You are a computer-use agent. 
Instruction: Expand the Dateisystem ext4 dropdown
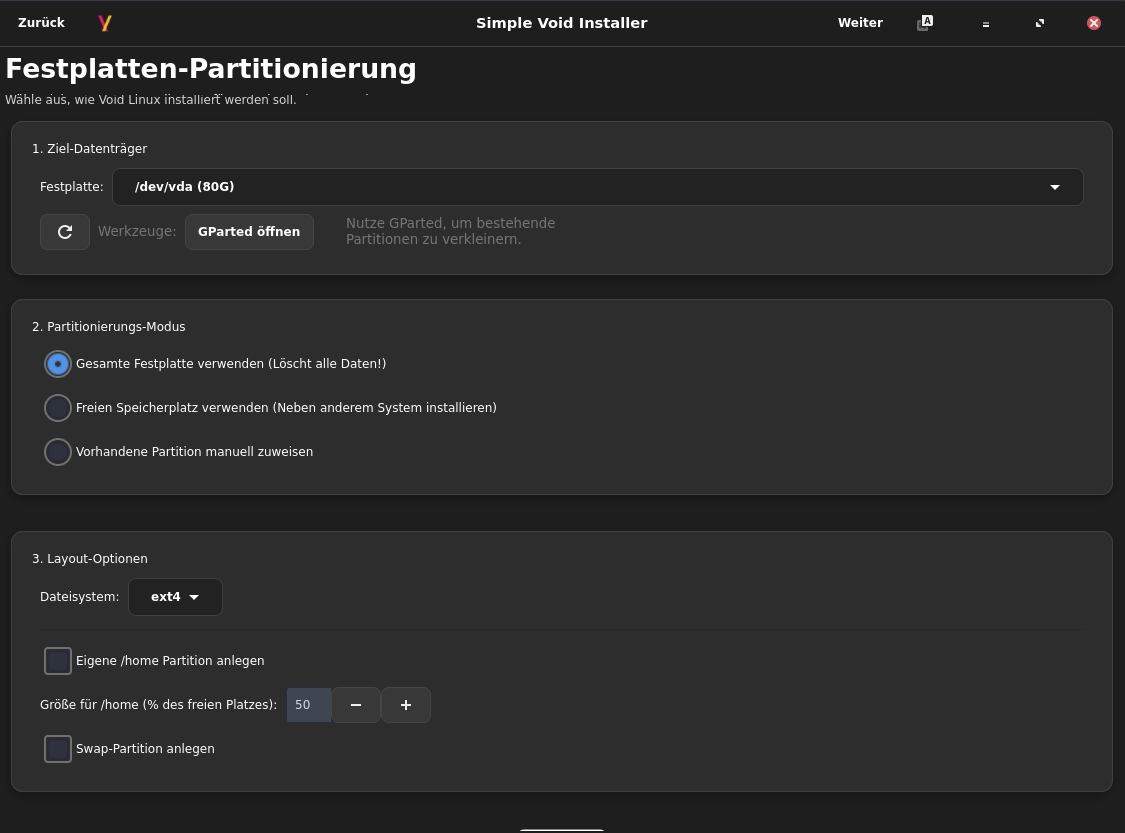coord(175,597)
